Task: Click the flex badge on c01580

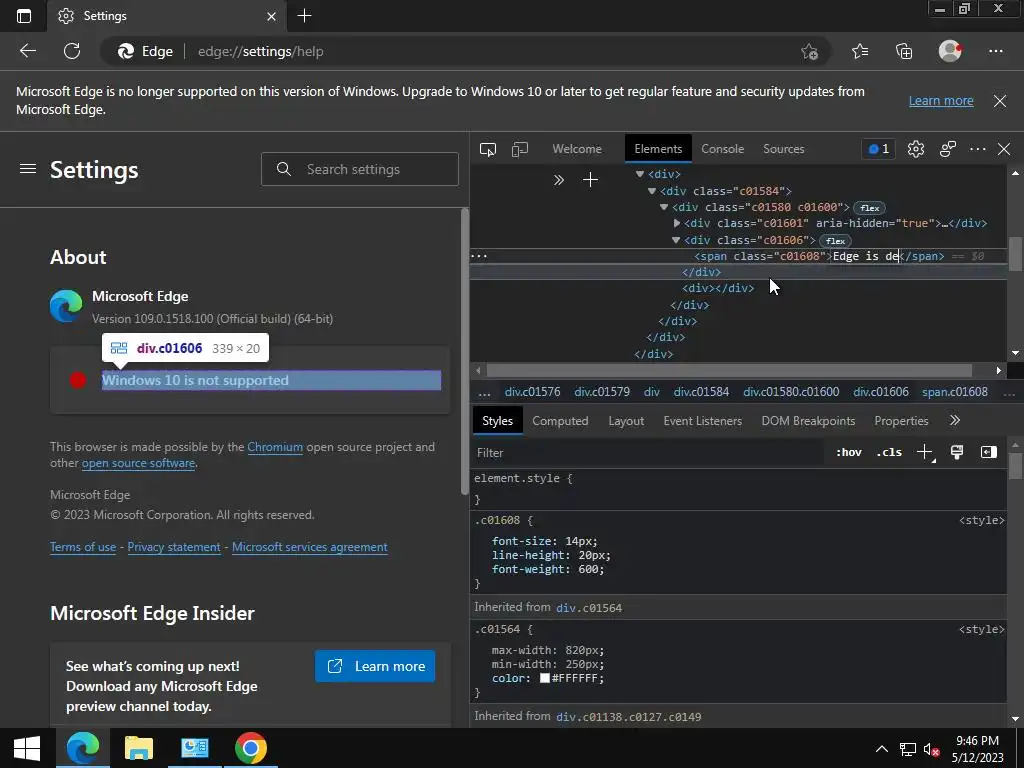Action: point(869,208)
